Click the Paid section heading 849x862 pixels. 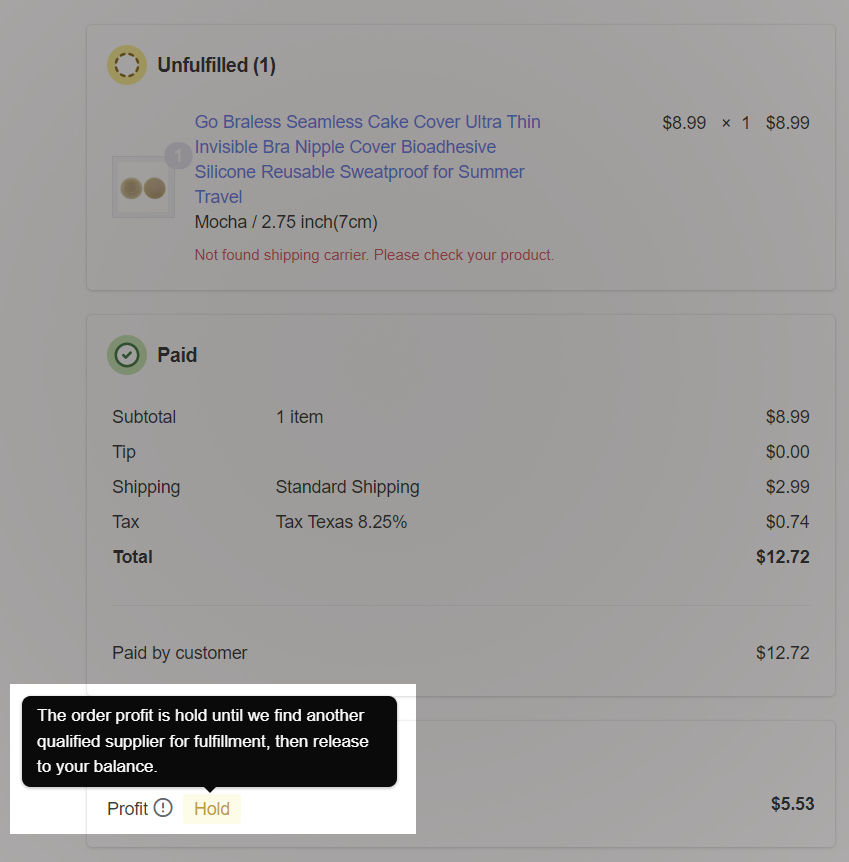point(177,355)
